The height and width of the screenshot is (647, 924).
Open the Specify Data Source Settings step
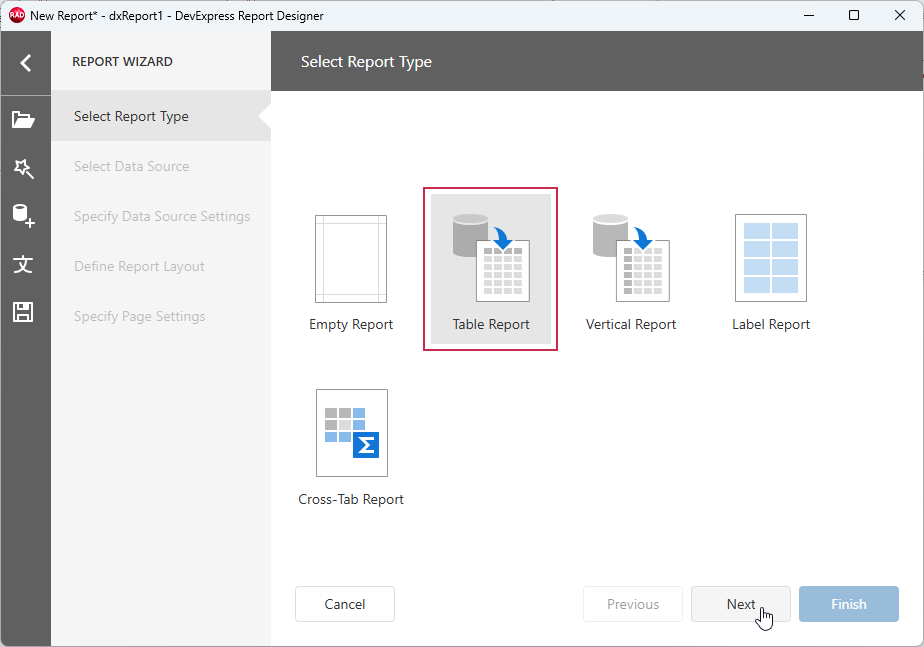[x=161, y=216]
